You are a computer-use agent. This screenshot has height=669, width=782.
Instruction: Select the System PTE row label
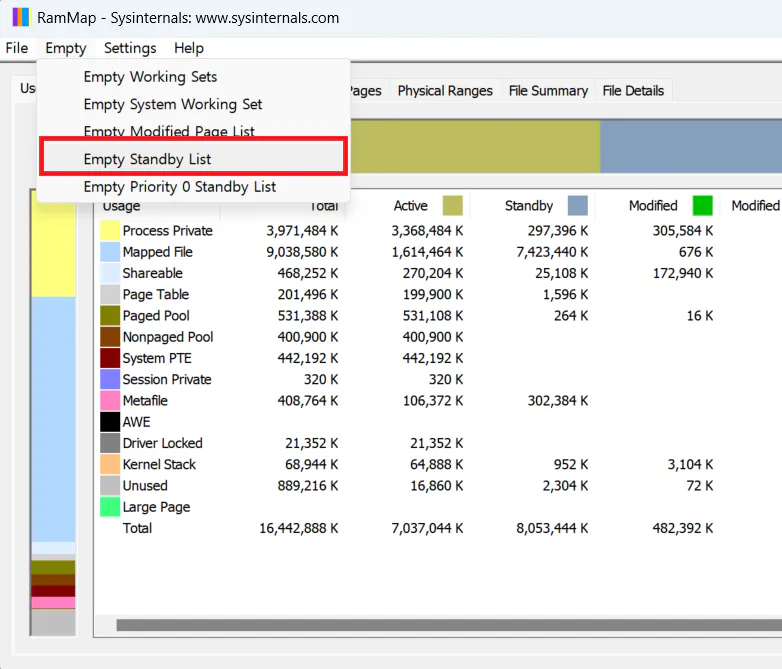157,358
